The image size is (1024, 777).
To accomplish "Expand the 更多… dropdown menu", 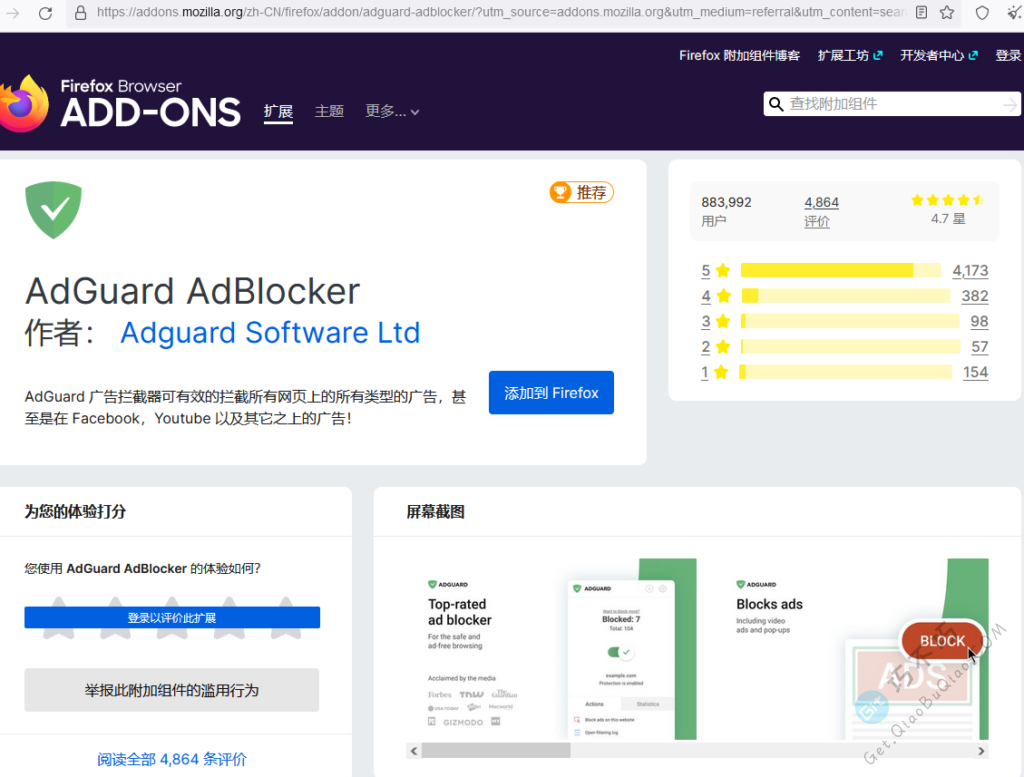I will tap(392, 112).
